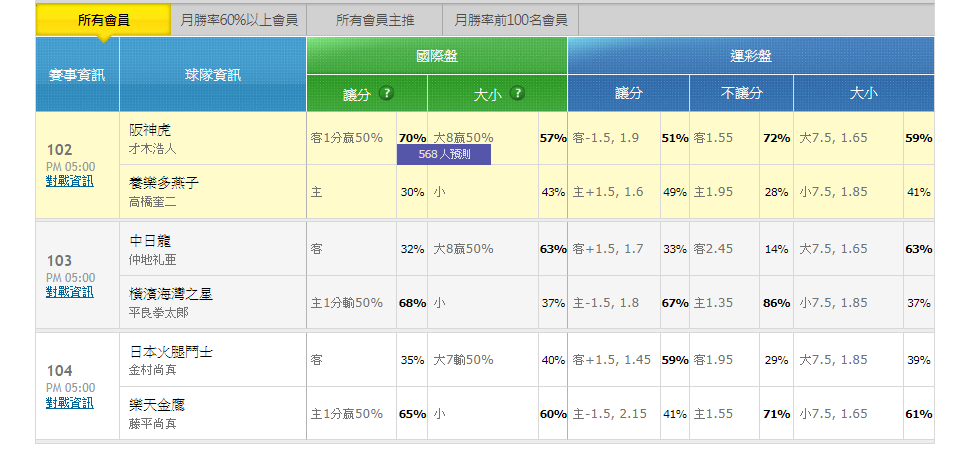Open 對戰資訊 link for game 102
Viewport: 969px width, 473px height.
pyautogui.click(x=70, y=181)
